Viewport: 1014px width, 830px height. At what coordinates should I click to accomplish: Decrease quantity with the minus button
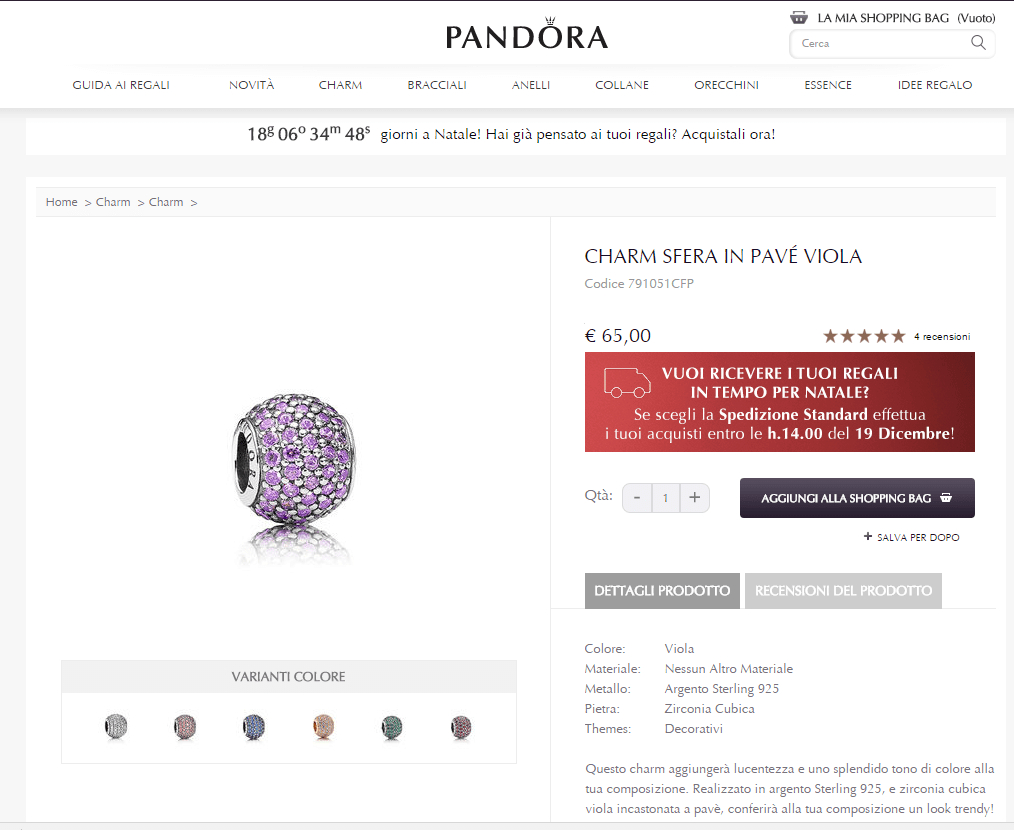click(637, 498)
